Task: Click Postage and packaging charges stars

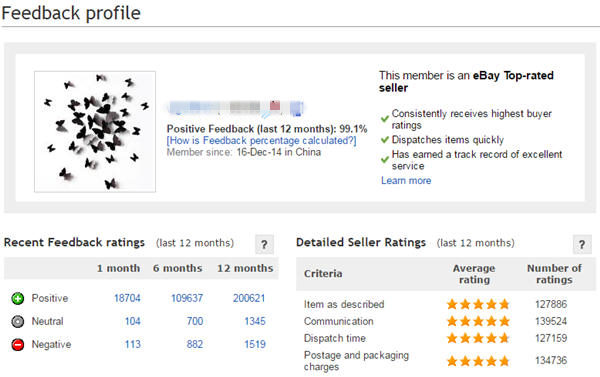Action: point(478,361)
